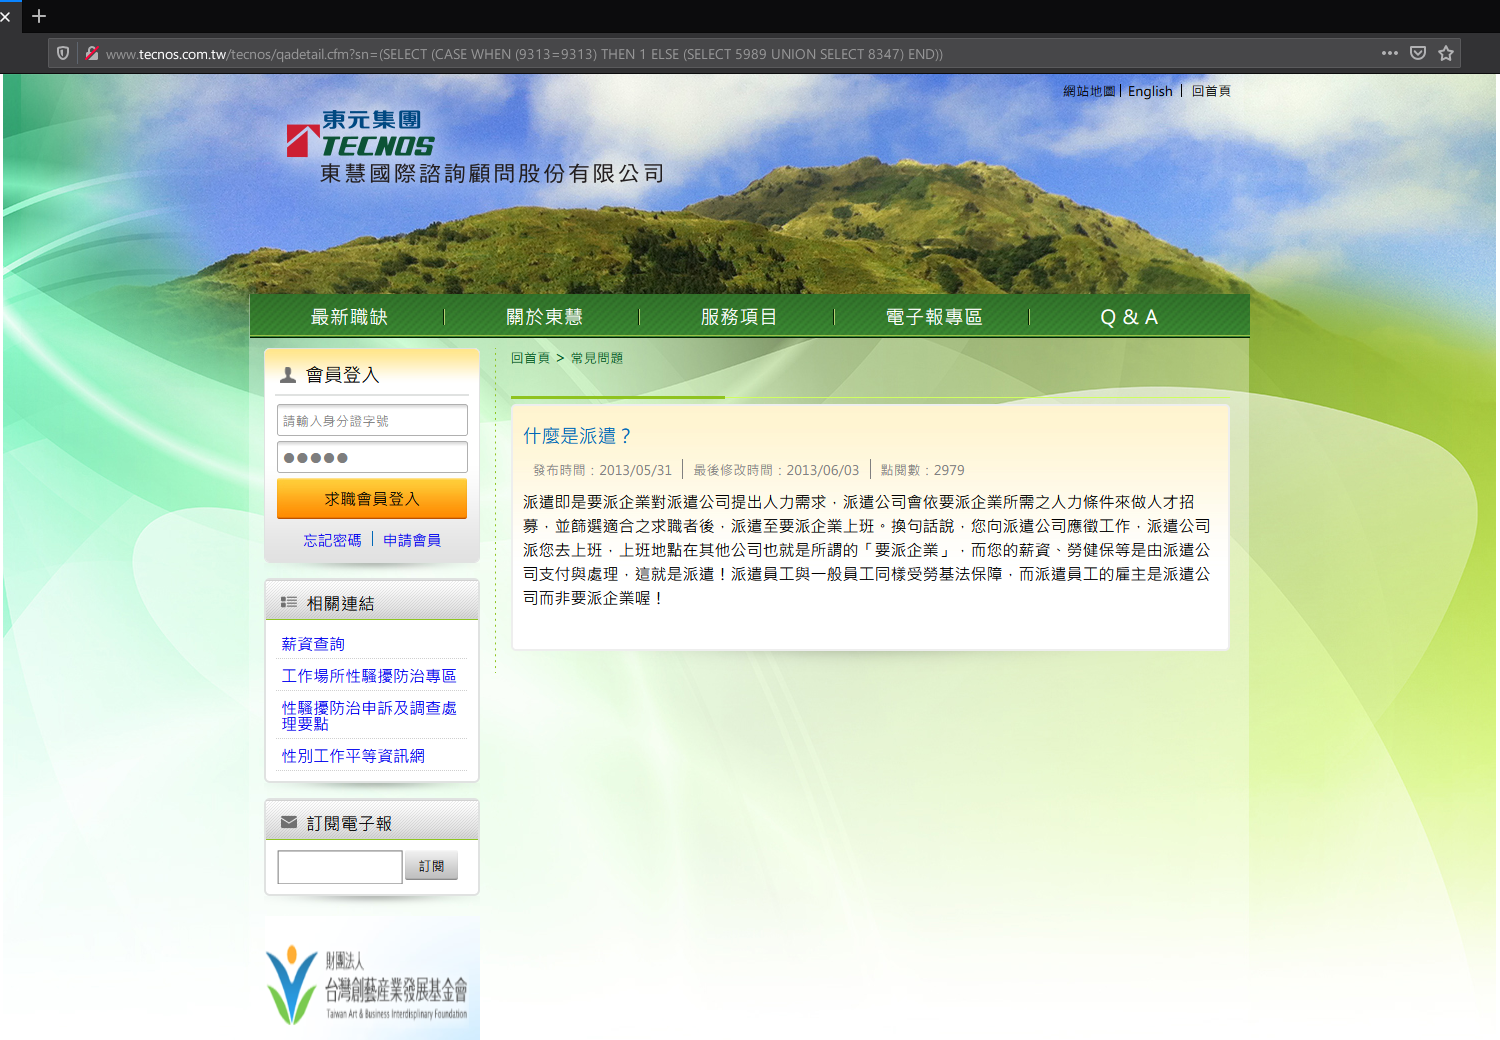This screenshot has height=1040, width=1500.
Task: Open the 電子報專區 menu
Action: pos(933,317)
